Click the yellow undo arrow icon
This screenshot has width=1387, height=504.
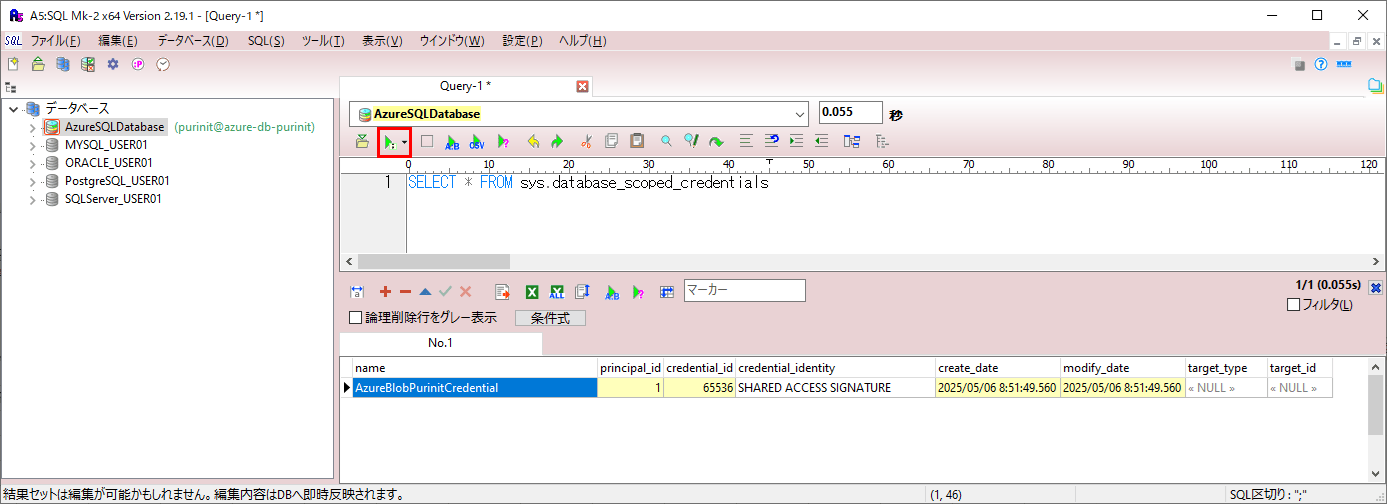click(533, 142)
